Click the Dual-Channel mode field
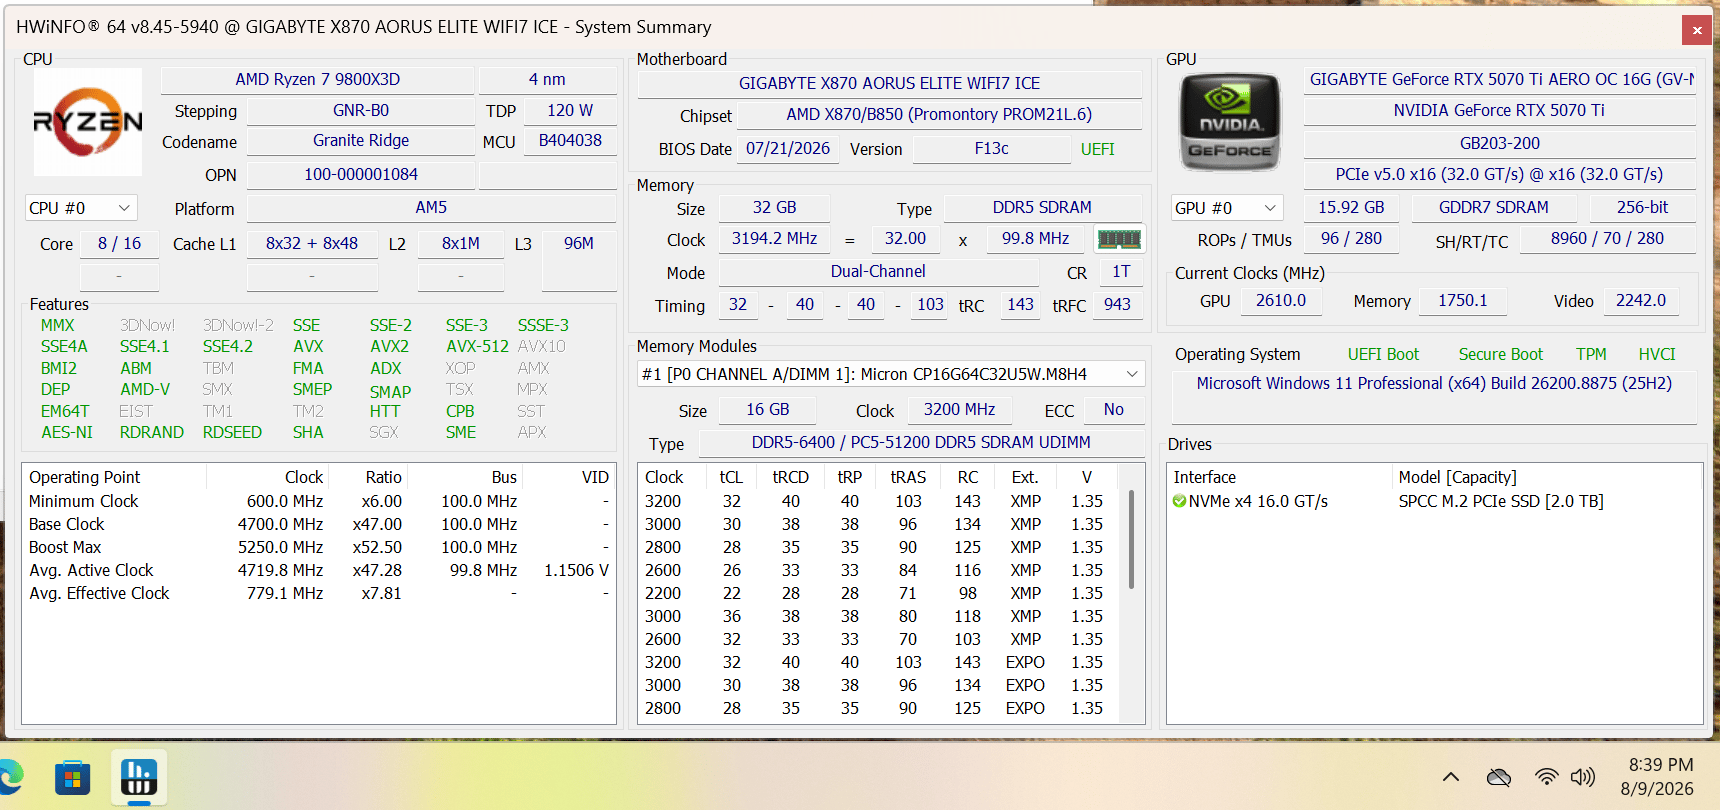1720x810 pixels. click(x=878, y=272)
